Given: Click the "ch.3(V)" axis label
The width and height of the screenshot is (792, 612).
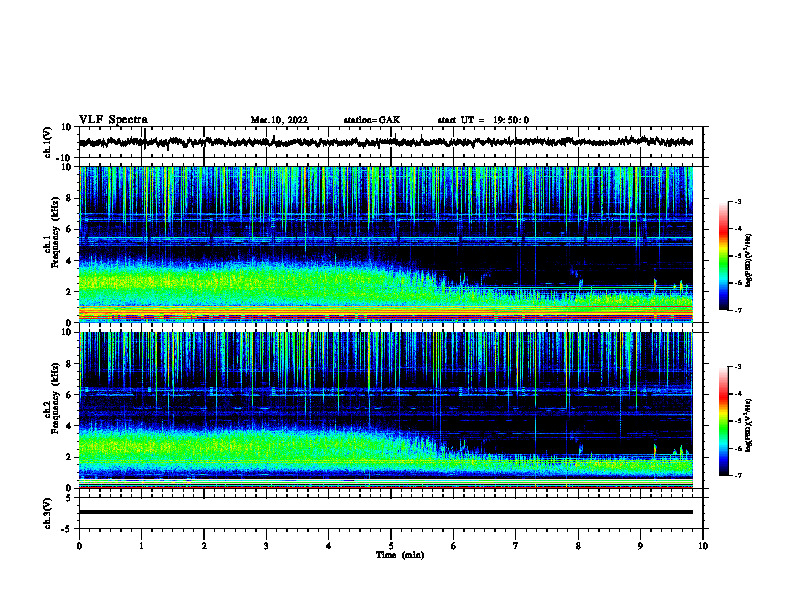Looking at the screenshot, I should tap(48, 514).
